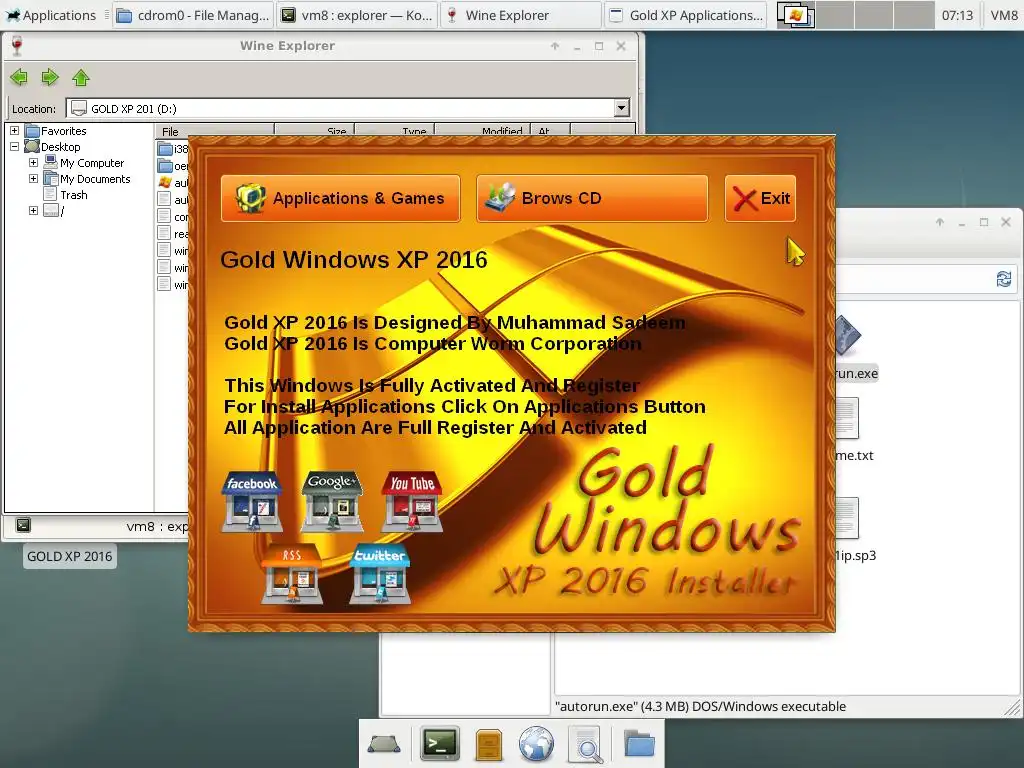Open application finder magnifier in dock
This screenshot has height=768, width=1024.
(x=586, y=744)
